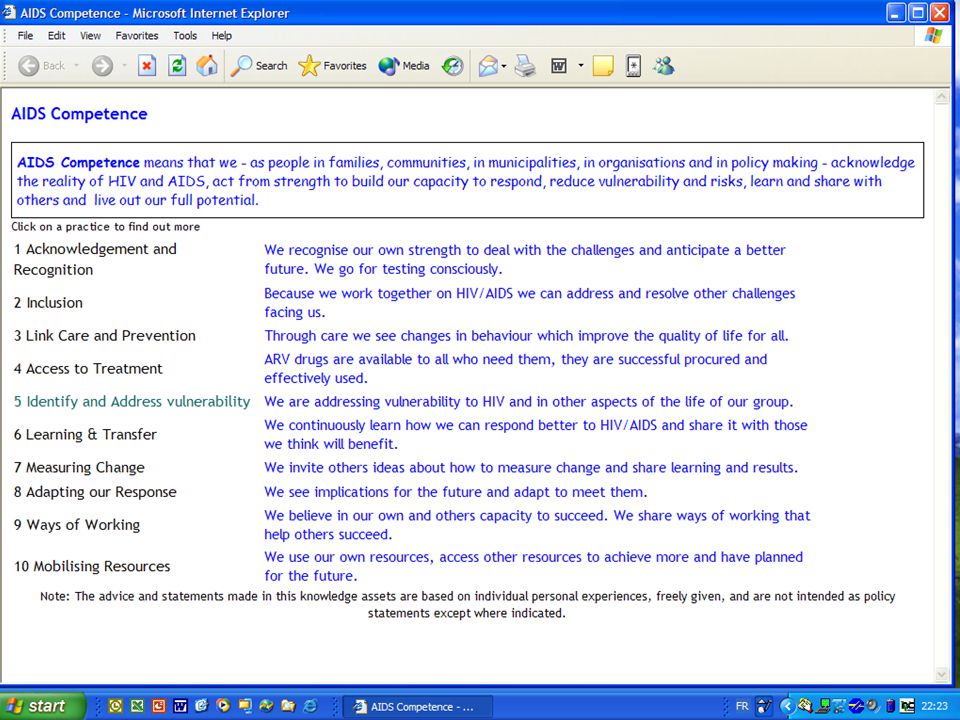
Task: Open practice 3 Link Care and Prevention
Action: (x=105, y=336)
